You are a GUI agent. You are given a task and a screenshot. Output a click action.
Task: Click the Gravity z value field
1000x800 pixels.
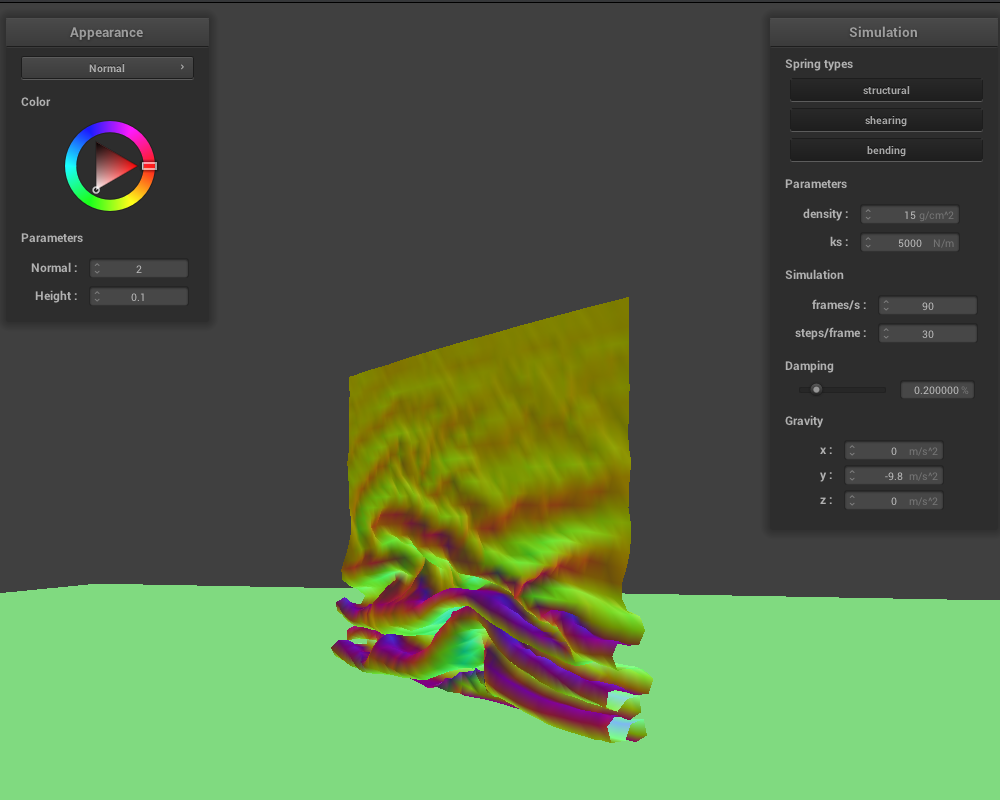point(893,501)
